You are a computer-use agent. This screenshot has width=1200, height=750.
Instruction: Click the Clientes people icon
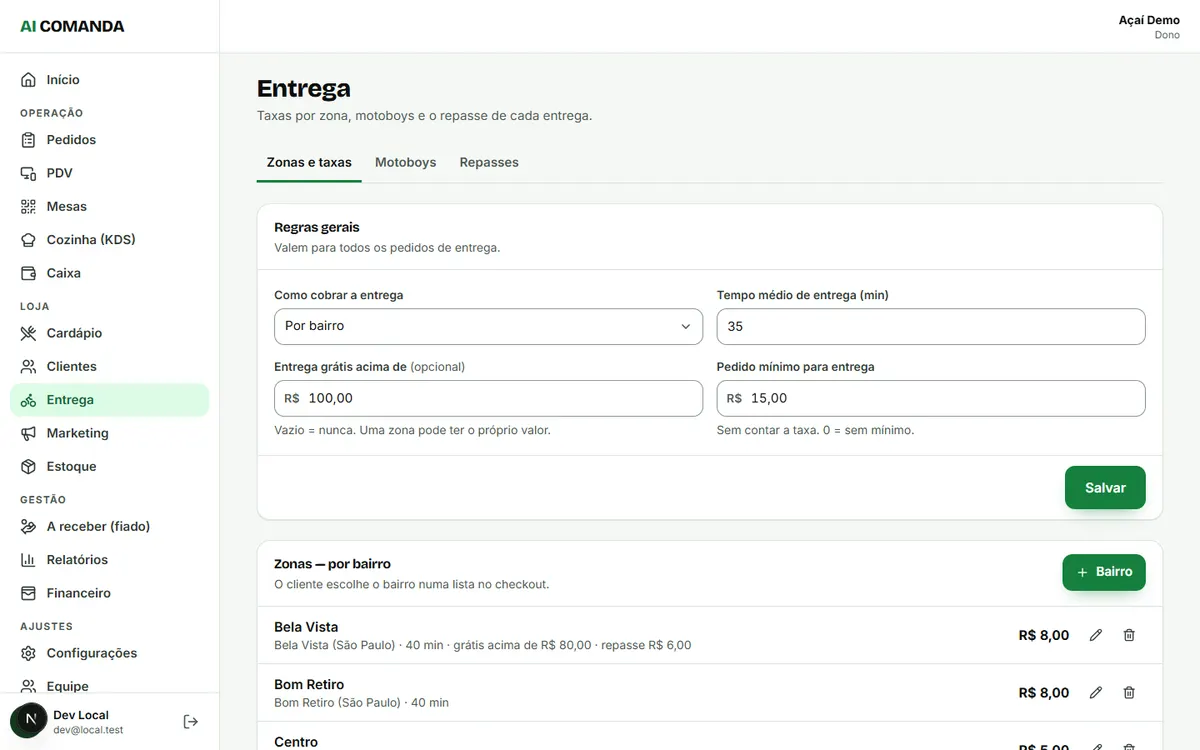(x=28, y=367)
